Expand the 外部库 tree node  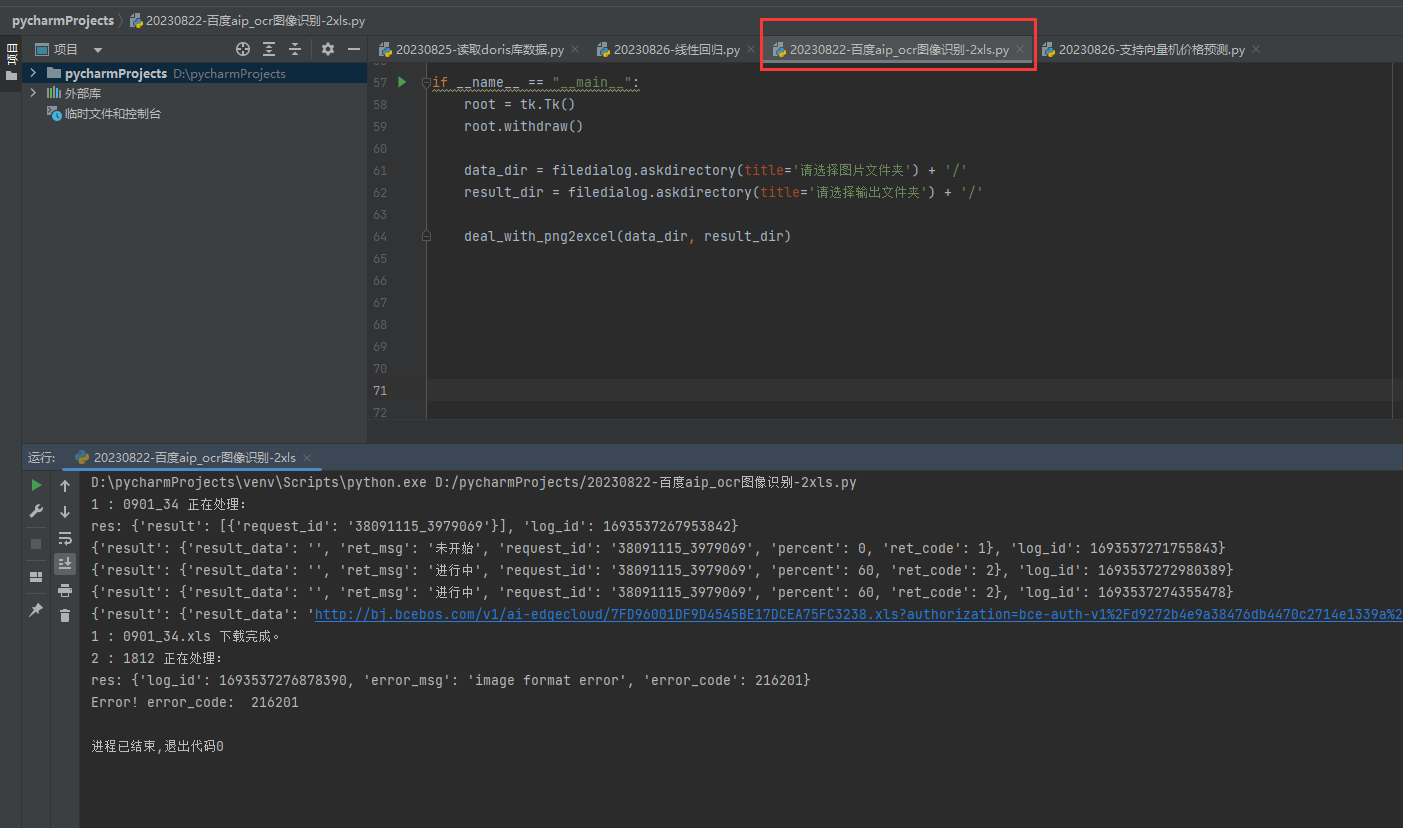point(33,93)
